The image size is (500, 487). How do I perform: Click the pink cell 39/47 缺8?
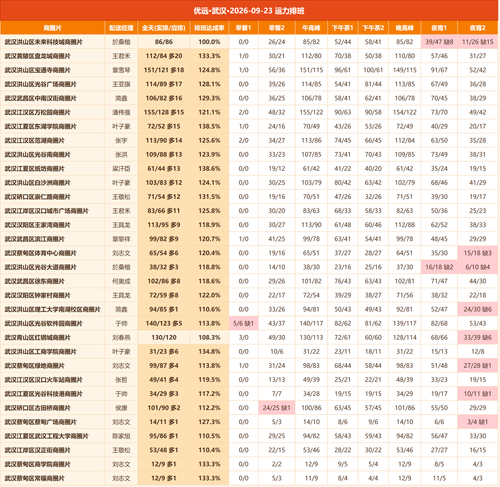coord(439,42)
